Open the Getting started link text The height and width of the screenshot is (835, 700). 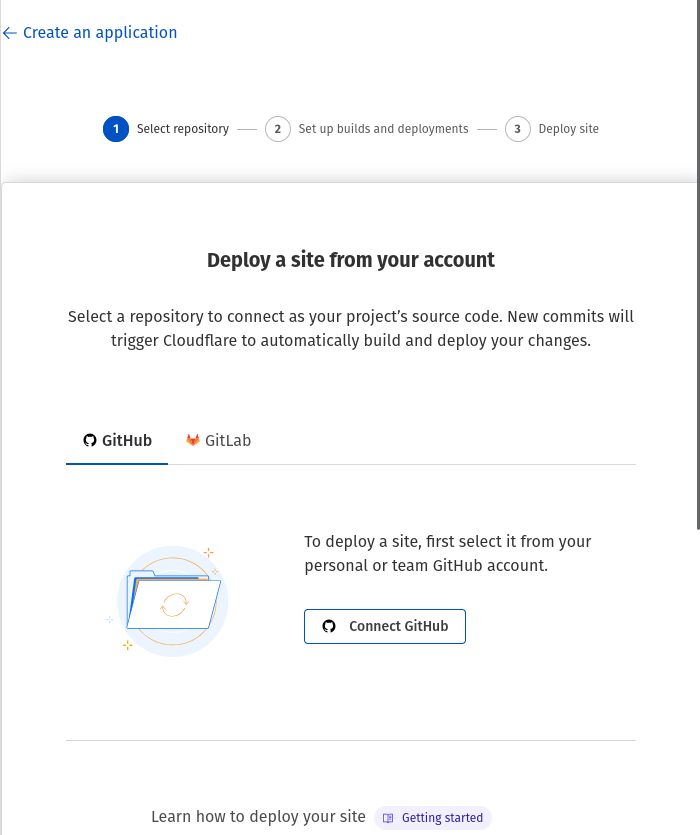(x=442, y=818)
